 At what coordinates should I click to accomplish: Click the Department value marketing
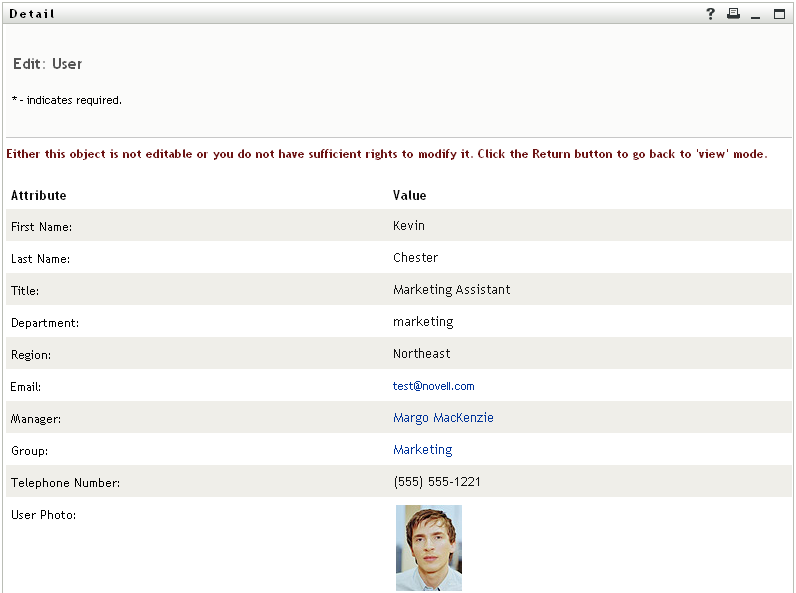[423, 322]
